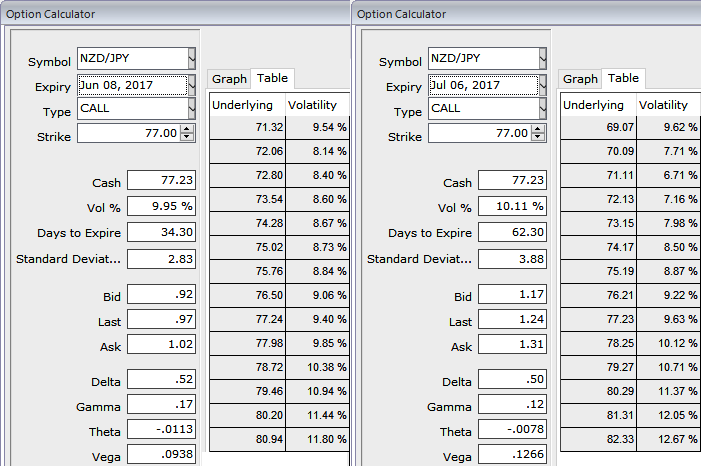Image resolution: width=702 pixels, height=466 pixels.
Task: Click Theta field showing -.0113
Action: 162,430
